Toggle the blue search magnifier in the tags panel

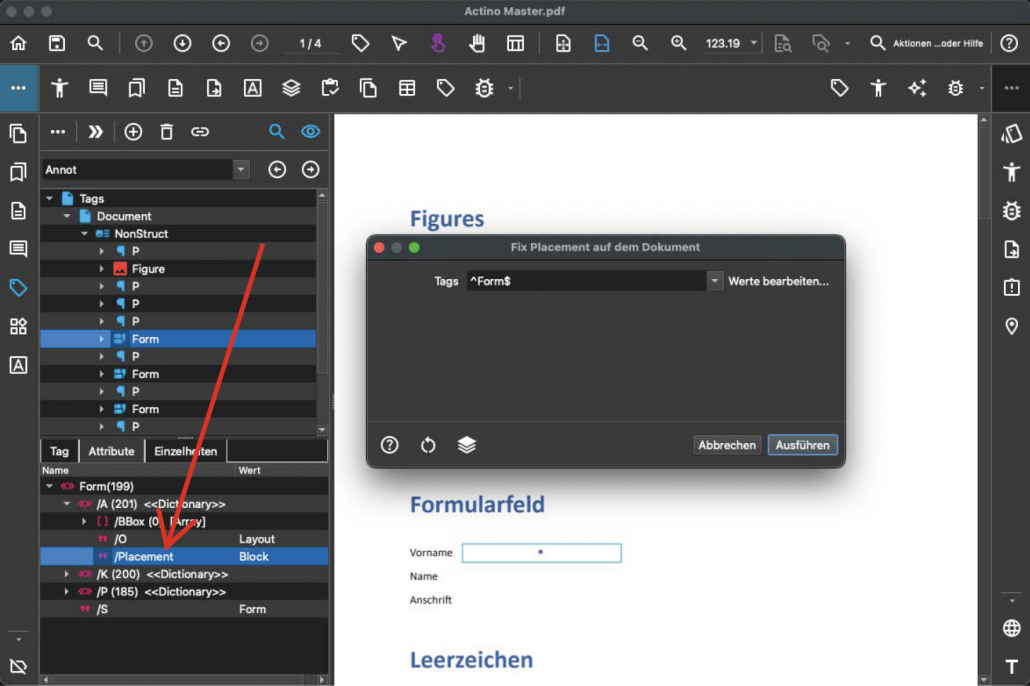pyautogui.click(x=278, y=131)
